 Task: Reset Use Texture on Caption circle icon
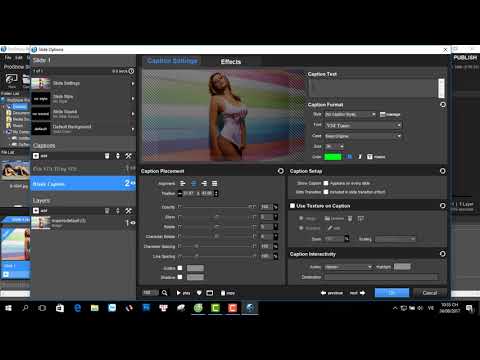[443, 206]
